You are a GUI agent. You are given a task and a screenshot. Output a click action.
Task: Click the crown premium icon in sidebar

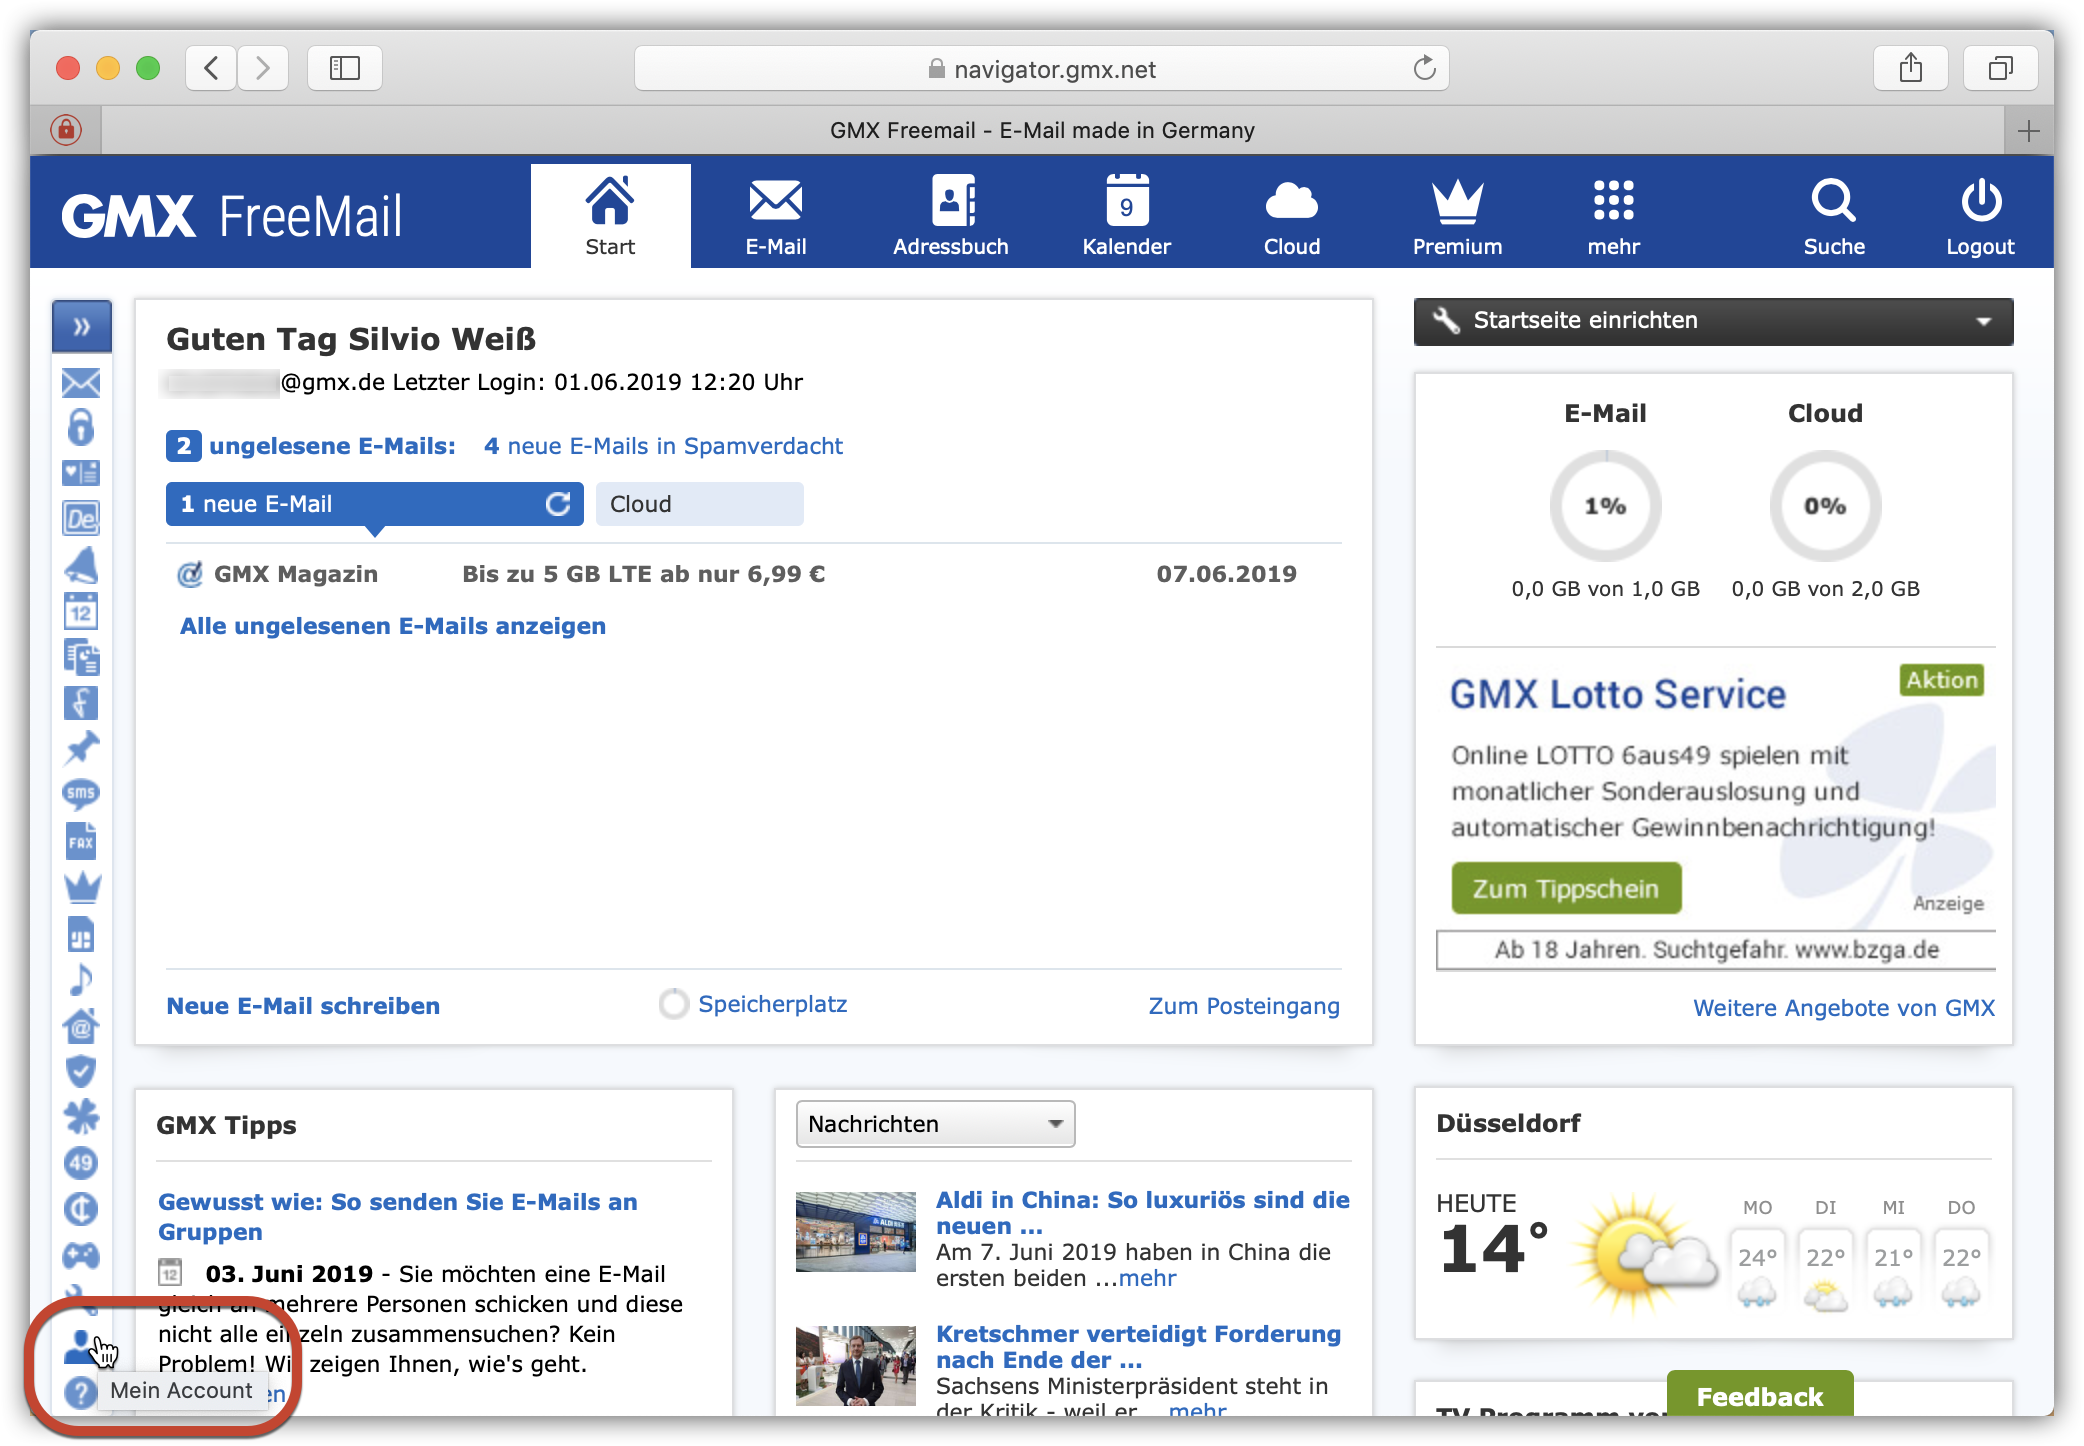point(81,886)
